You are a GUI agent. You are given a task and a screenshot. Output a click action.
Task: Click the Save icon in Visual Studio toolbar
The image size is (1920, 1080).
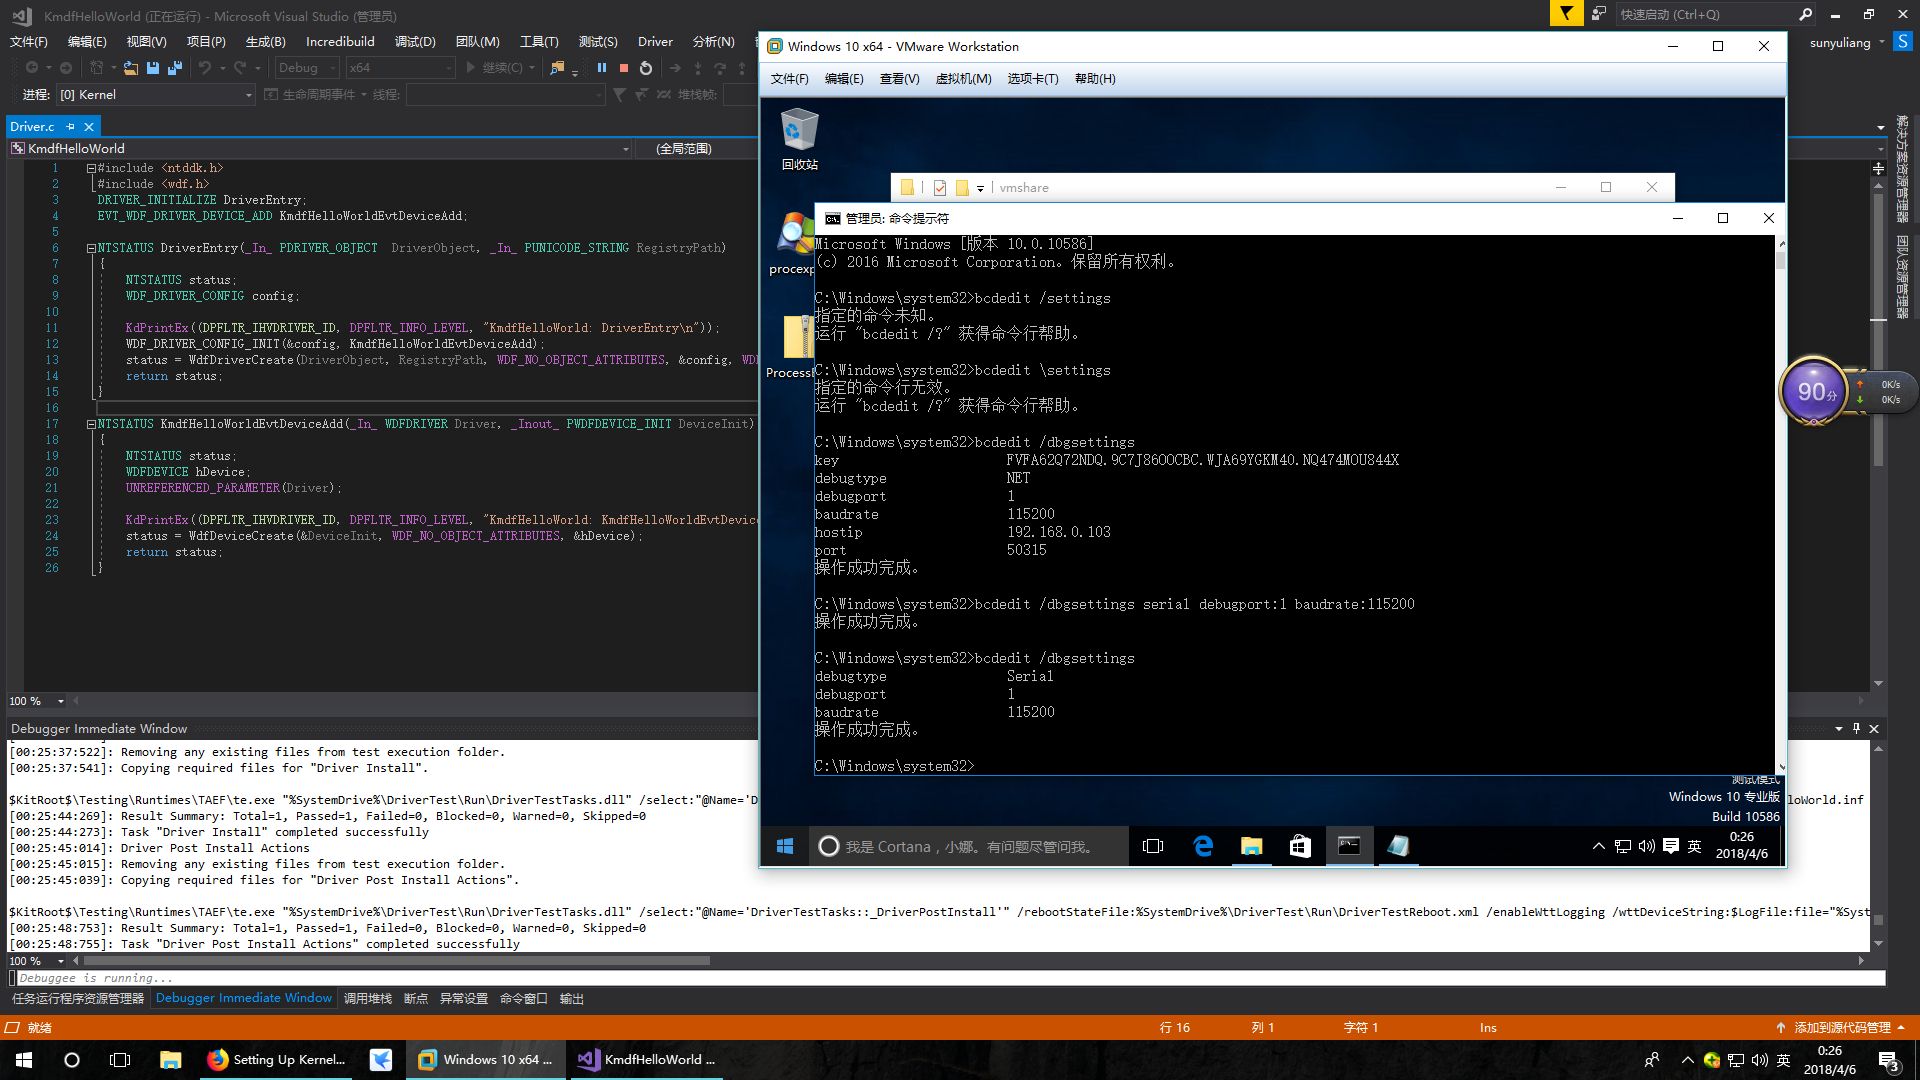pos(153,68)
